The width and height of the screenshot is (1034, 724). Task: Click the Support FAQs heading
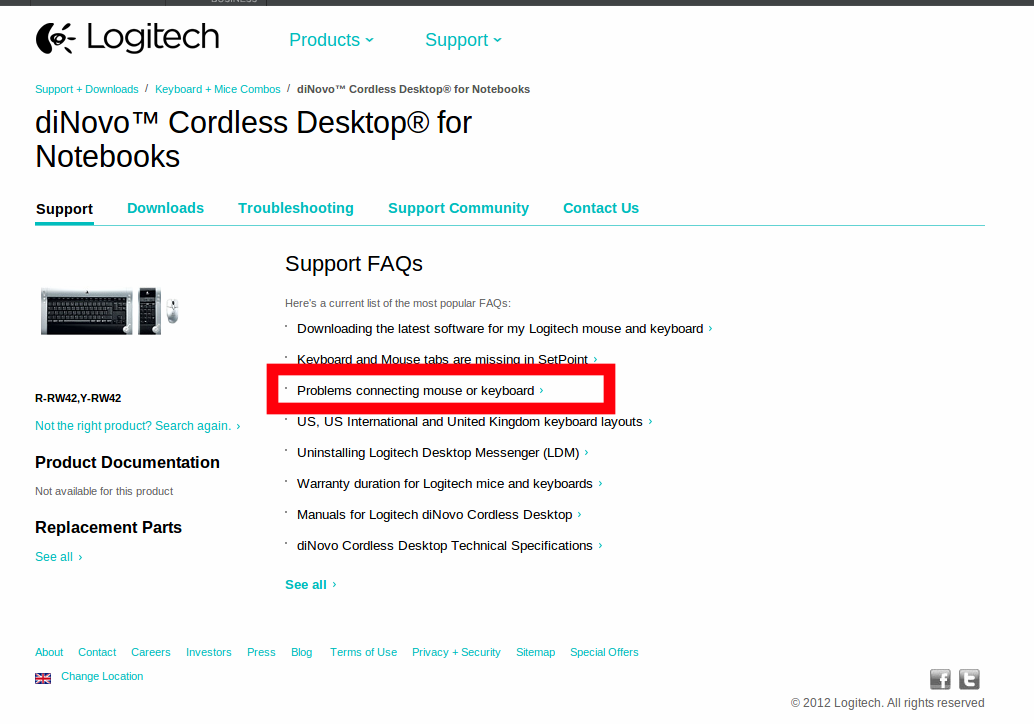(x=353, y=264)
